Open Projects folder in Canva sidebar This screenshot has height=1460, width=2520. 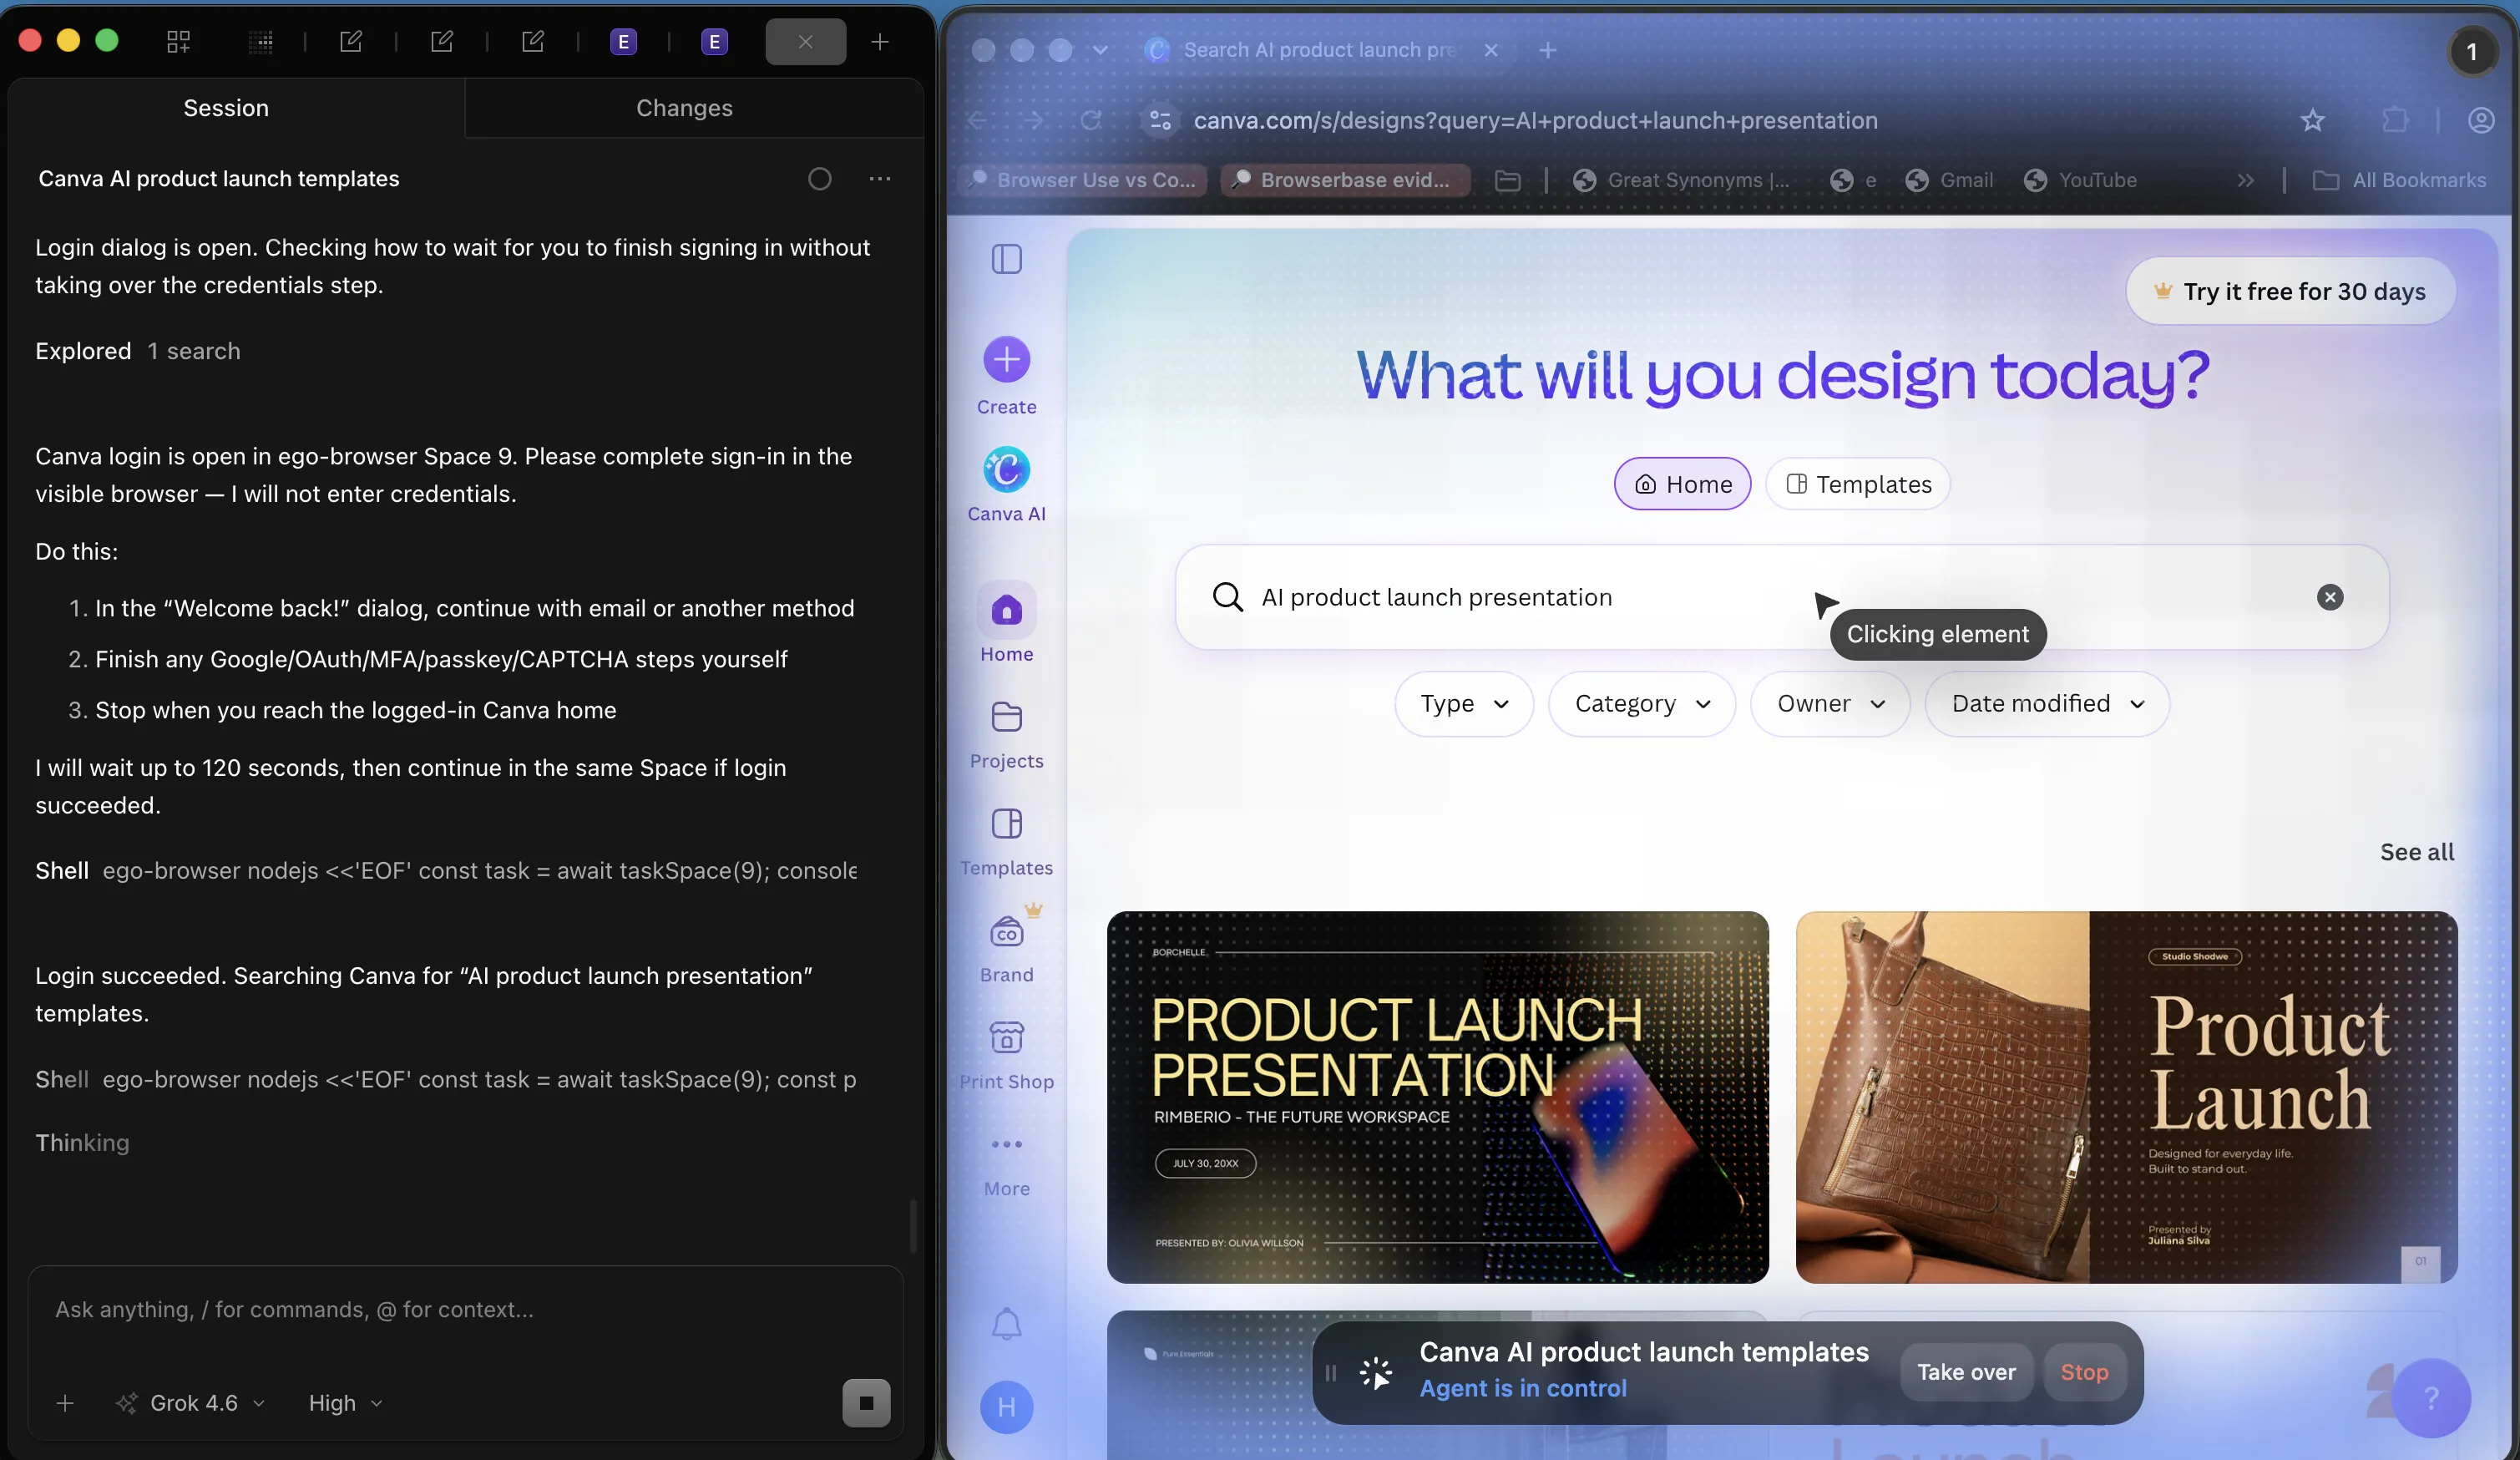[x=1006, y=735]
